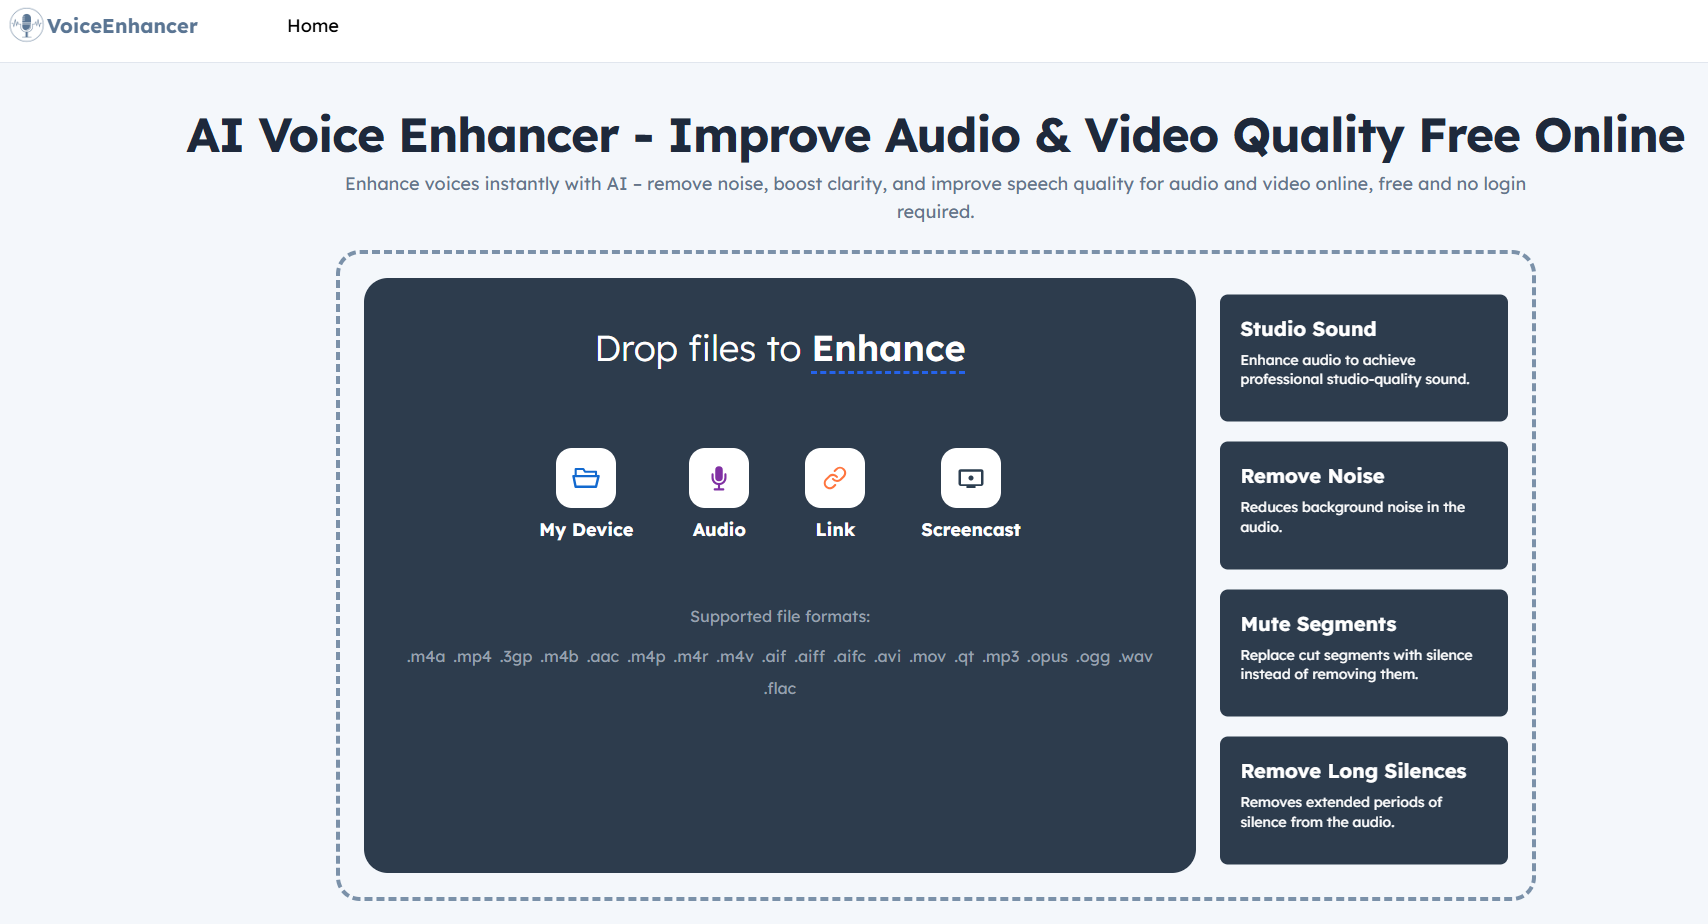
Task: Select the chain-link icon for importing URLs
Action: (834, 478)
